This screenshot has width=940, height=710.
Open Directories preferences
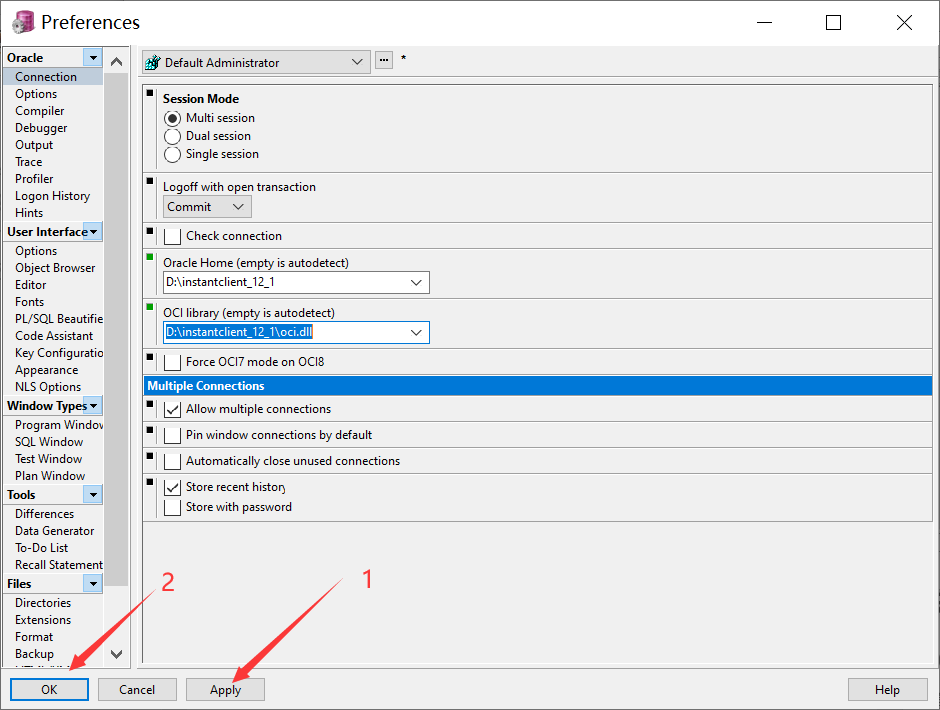pos(43,603)
